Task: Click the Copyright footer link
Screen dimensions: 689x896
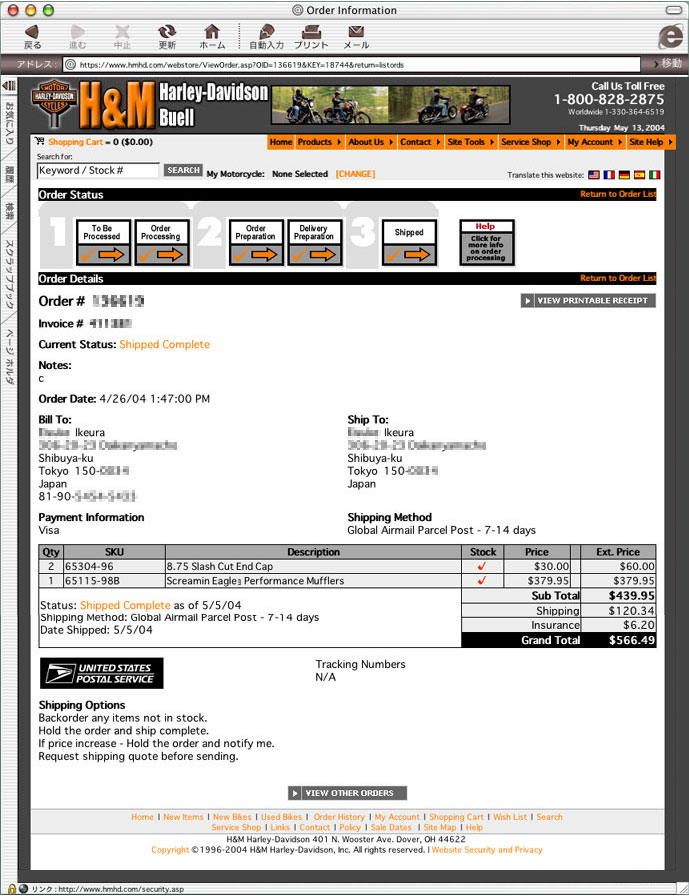Action: tap(170, 850)
